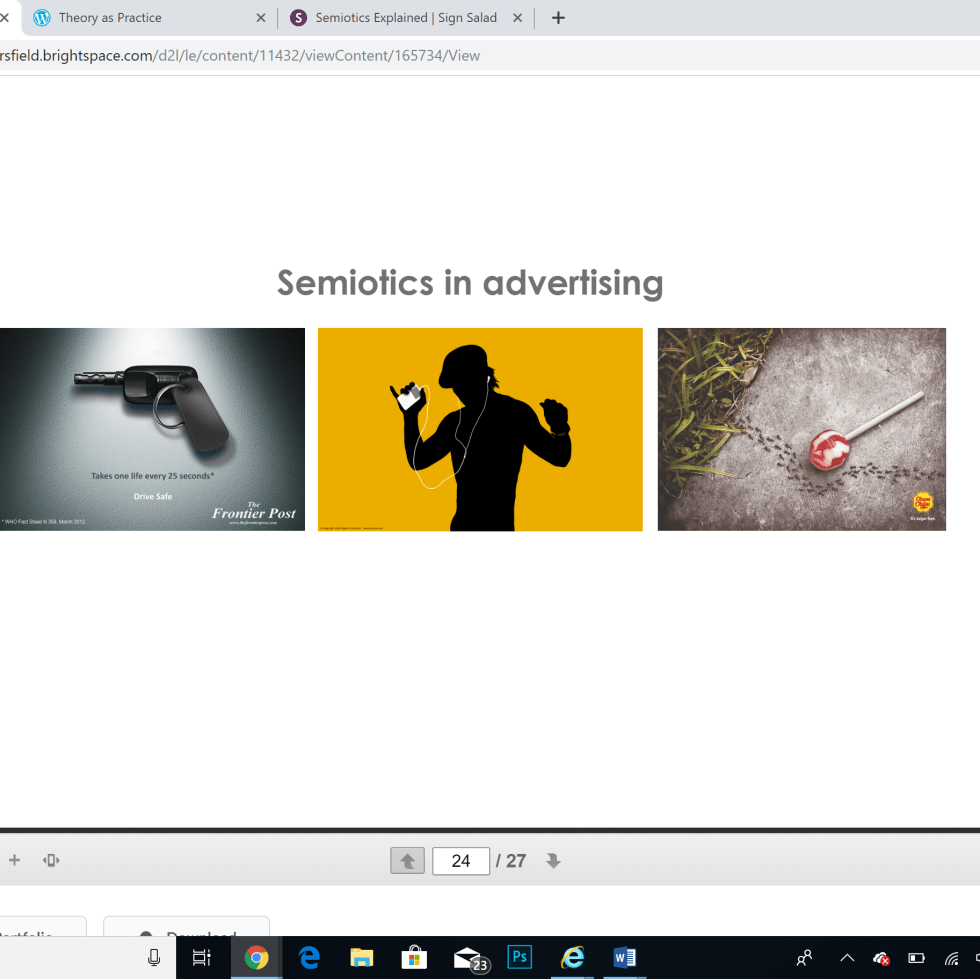Show hidden system tray icons
The height and width of the screenshot is (979, 980).
pos(846,958)
